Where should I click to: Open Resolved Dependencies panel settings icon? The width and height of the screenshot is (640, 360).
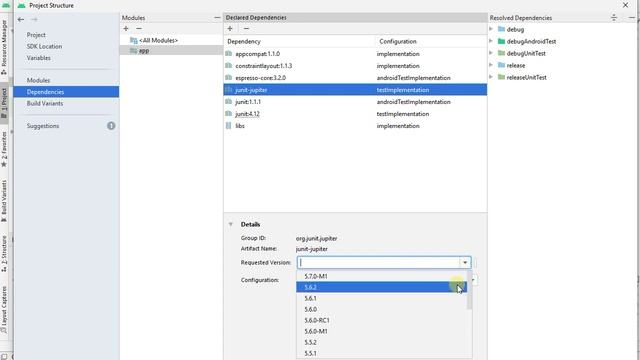614,18
